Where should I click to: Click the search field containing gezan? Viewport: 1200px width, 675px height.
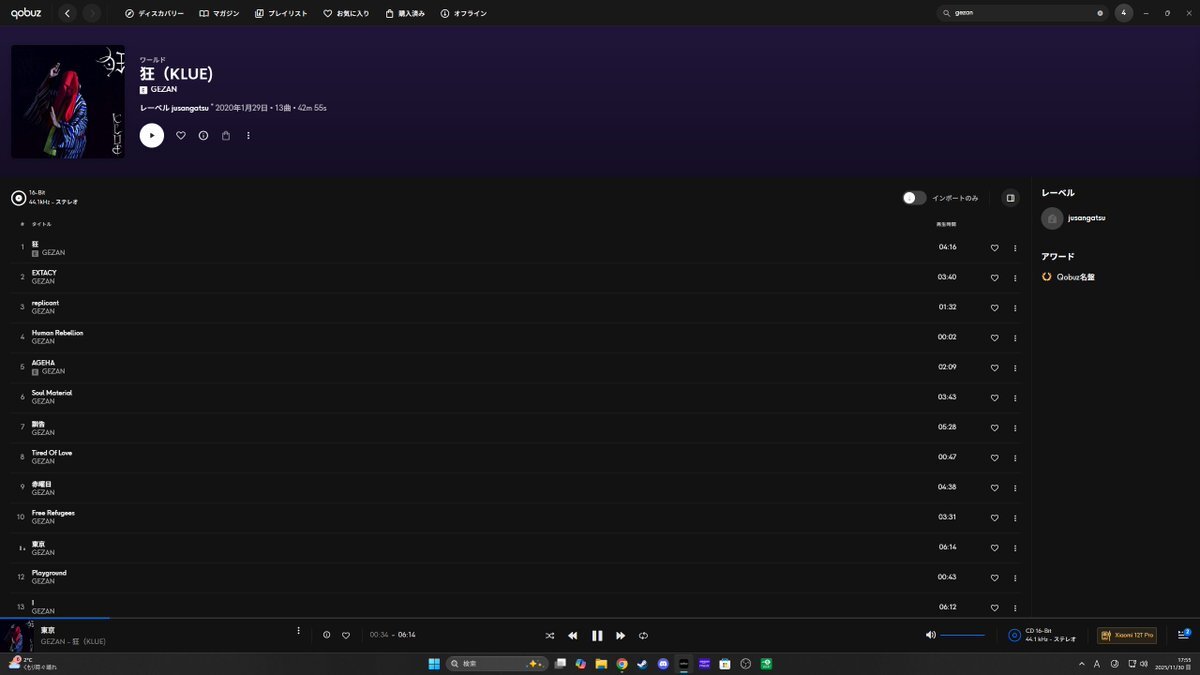pyautogui.click(x=1020, y=13)
